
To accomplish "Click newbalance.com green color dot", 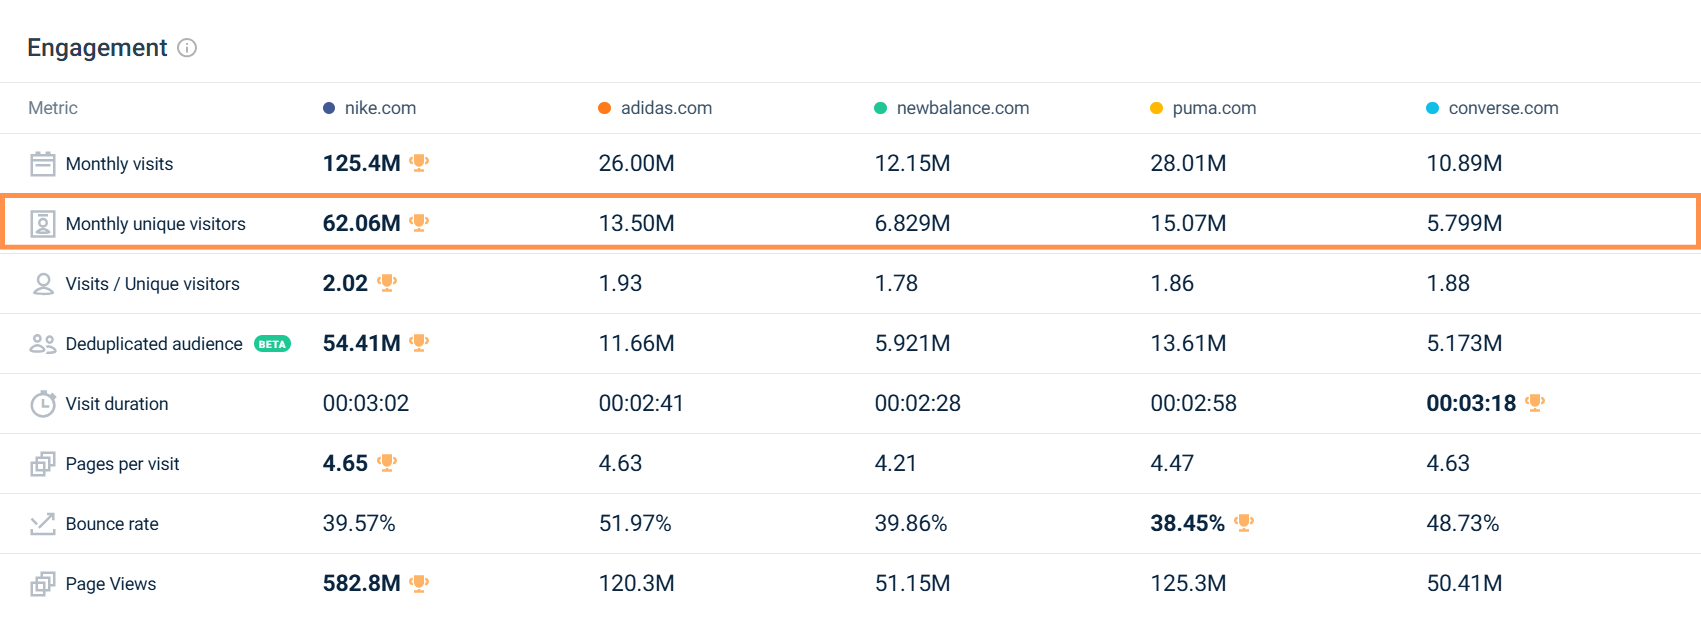I will [880, 108].
